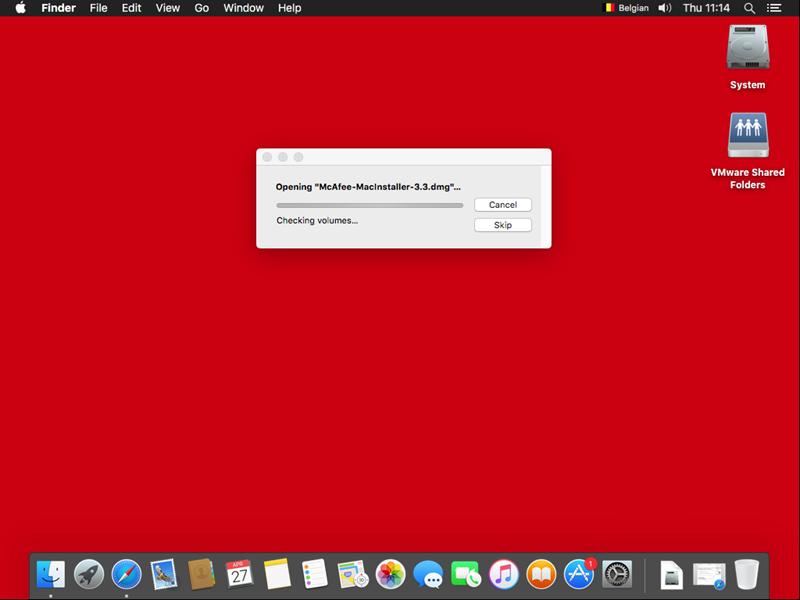Open Calendar from the Dock

click(239, 574)
